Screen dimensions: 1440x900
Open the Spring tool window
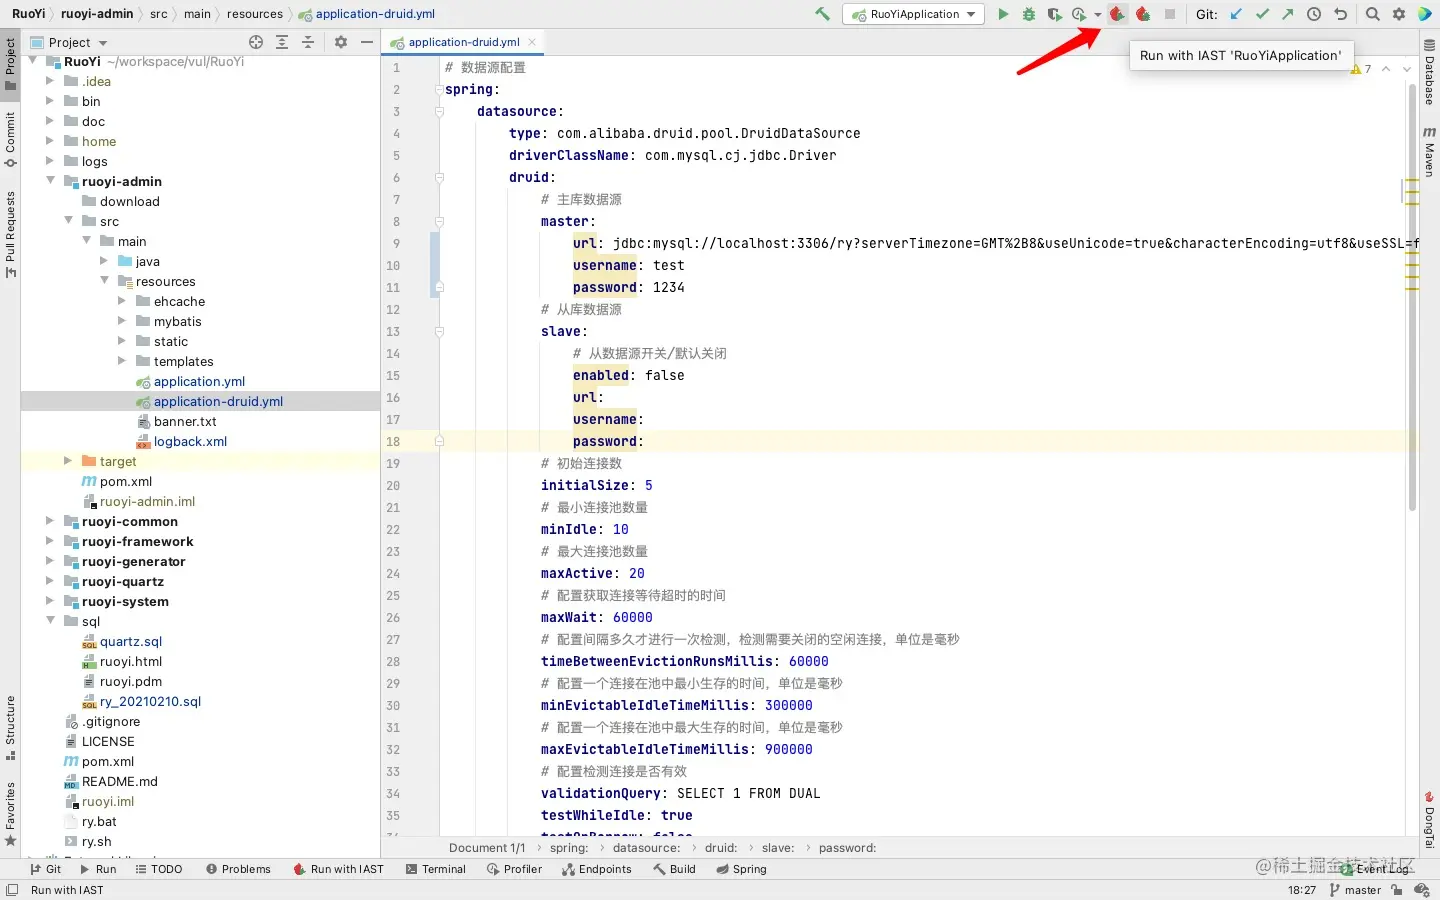pos(741,869)
